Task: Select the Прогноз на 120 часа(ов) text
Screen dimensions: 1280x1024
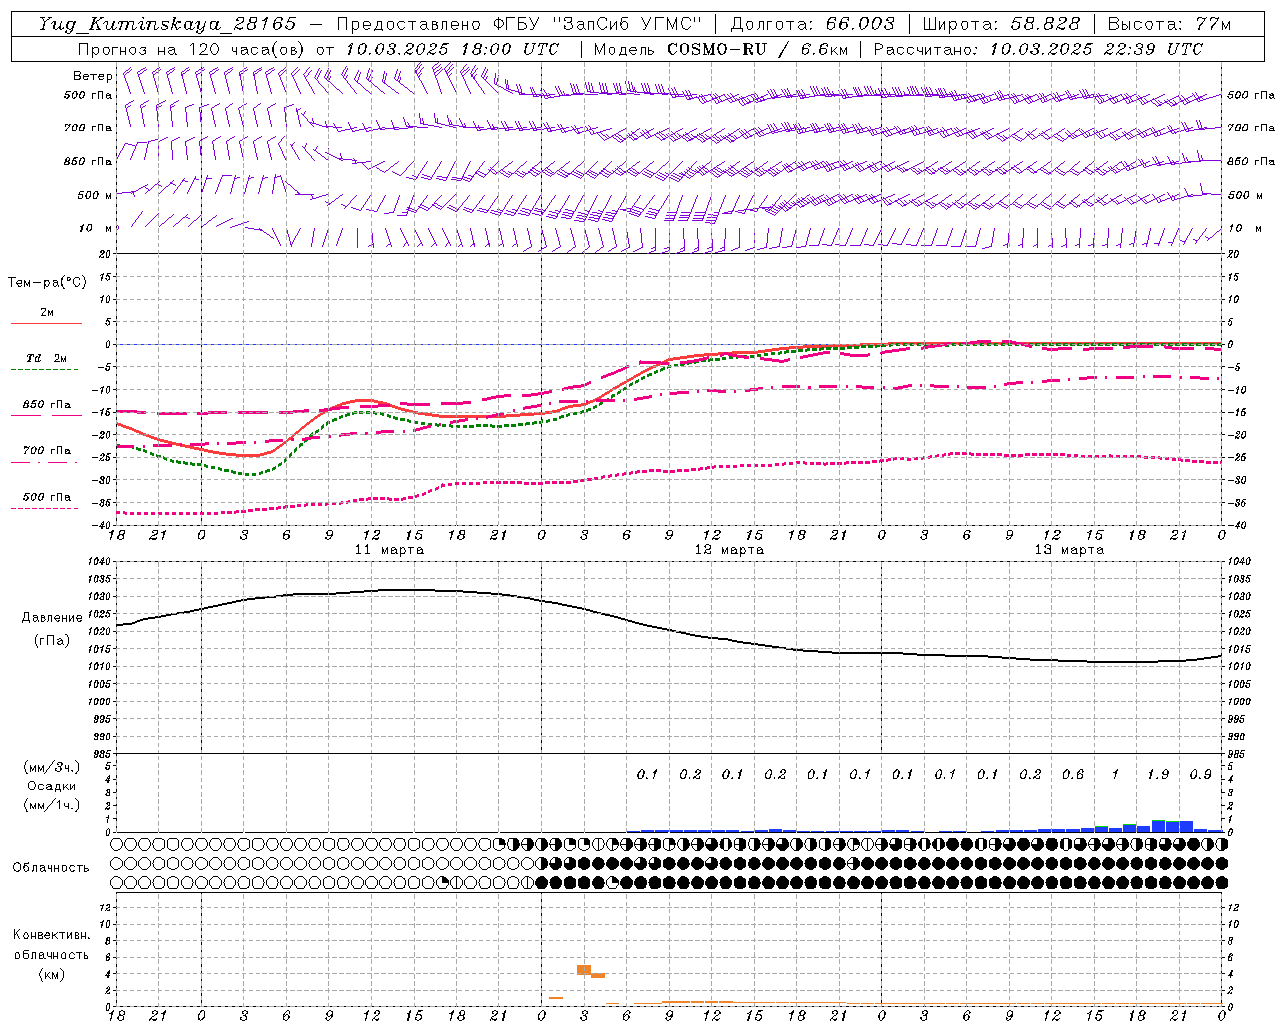Action: tap(192, 49)
